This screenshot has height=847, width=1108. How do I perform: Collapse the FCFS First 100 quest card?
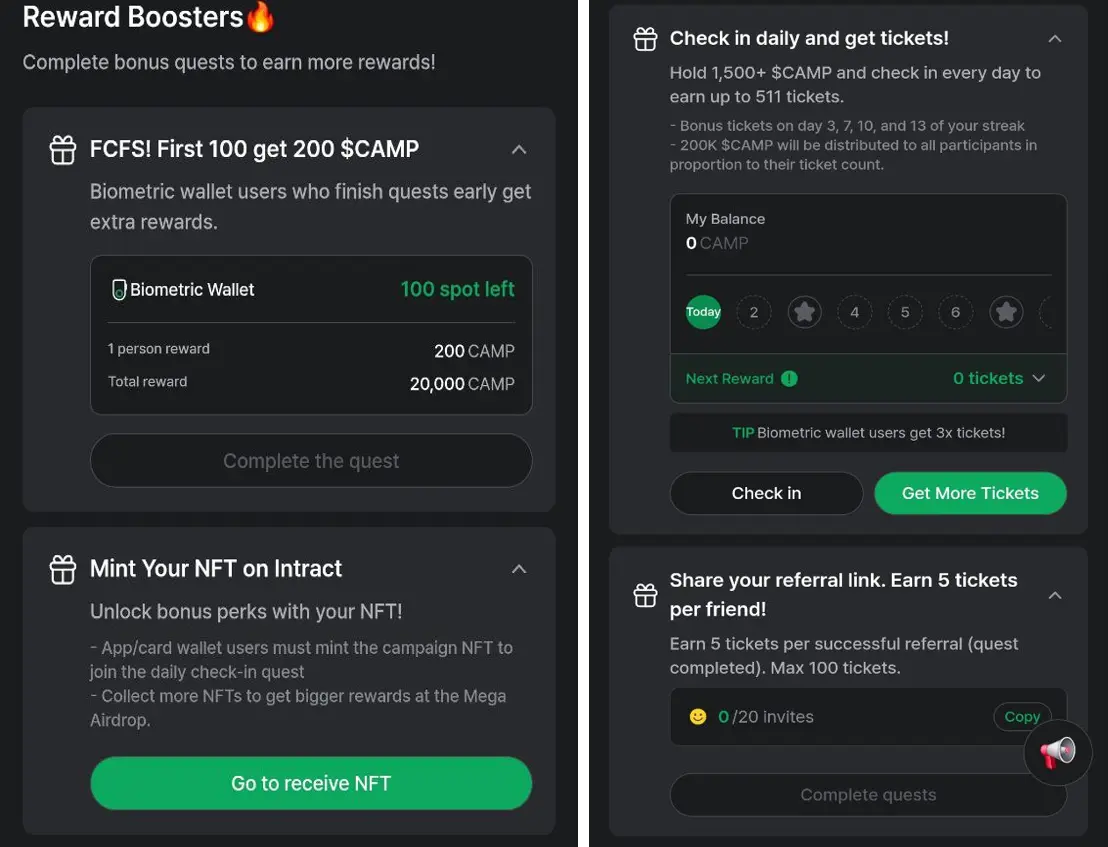click(x=519, y=150)
